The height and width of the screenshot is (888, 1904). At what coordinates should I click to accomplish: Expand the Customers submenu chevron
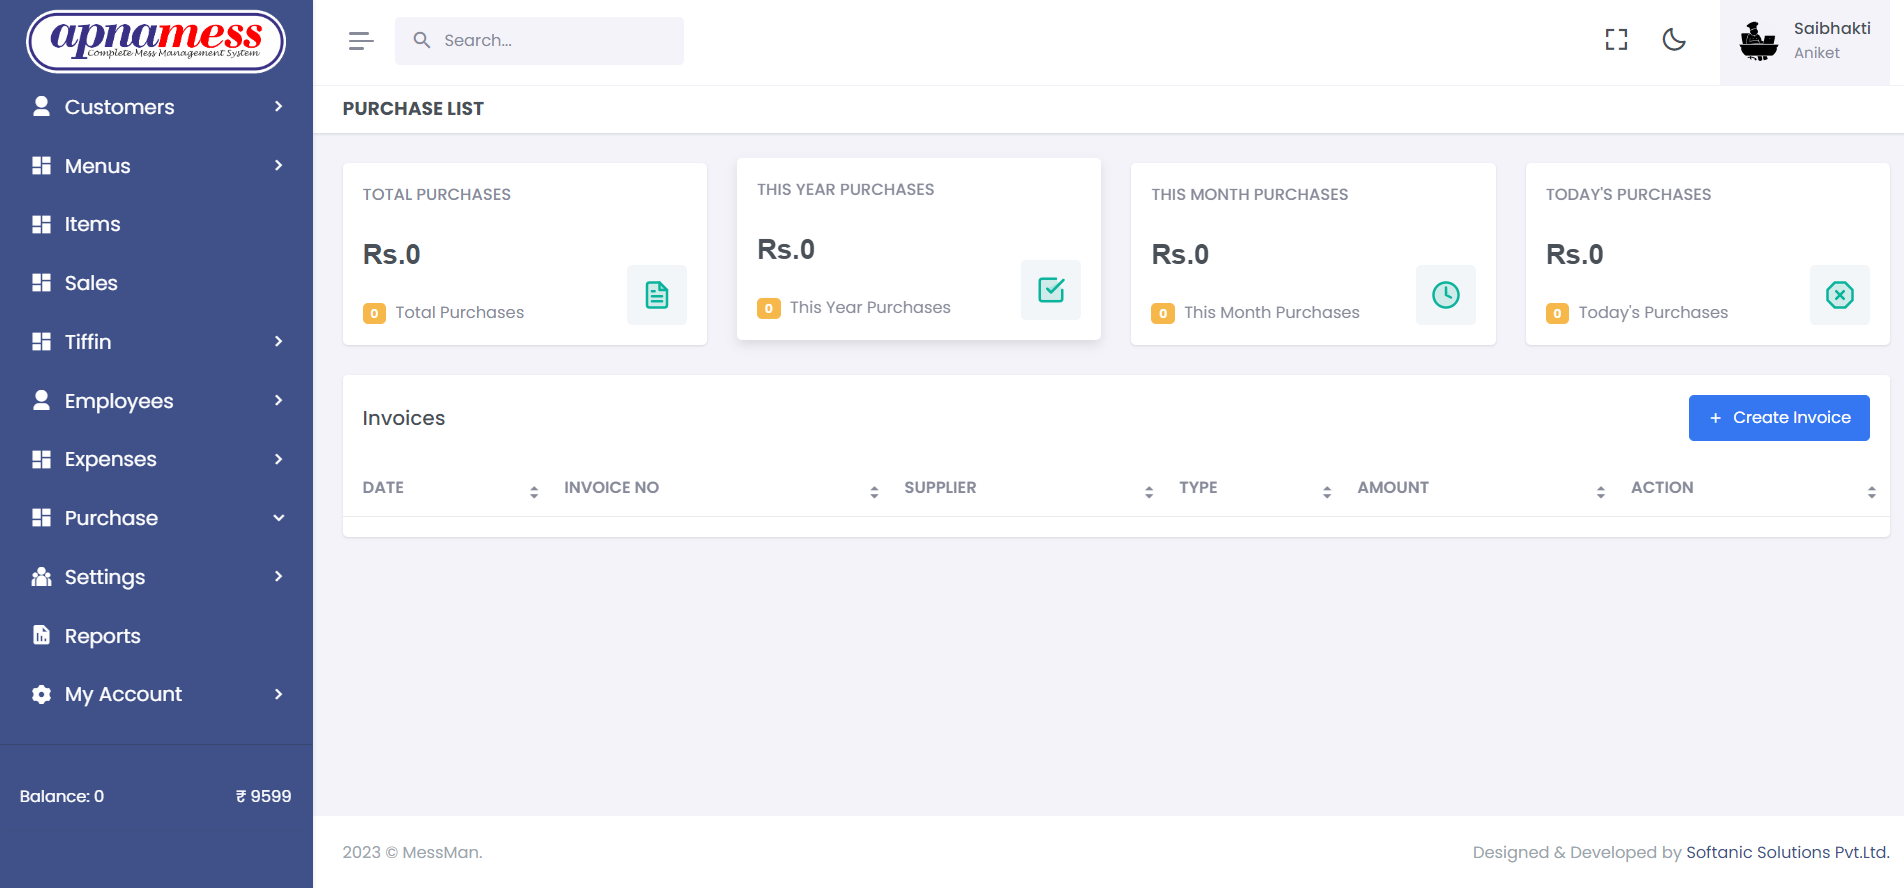[279, 106]
